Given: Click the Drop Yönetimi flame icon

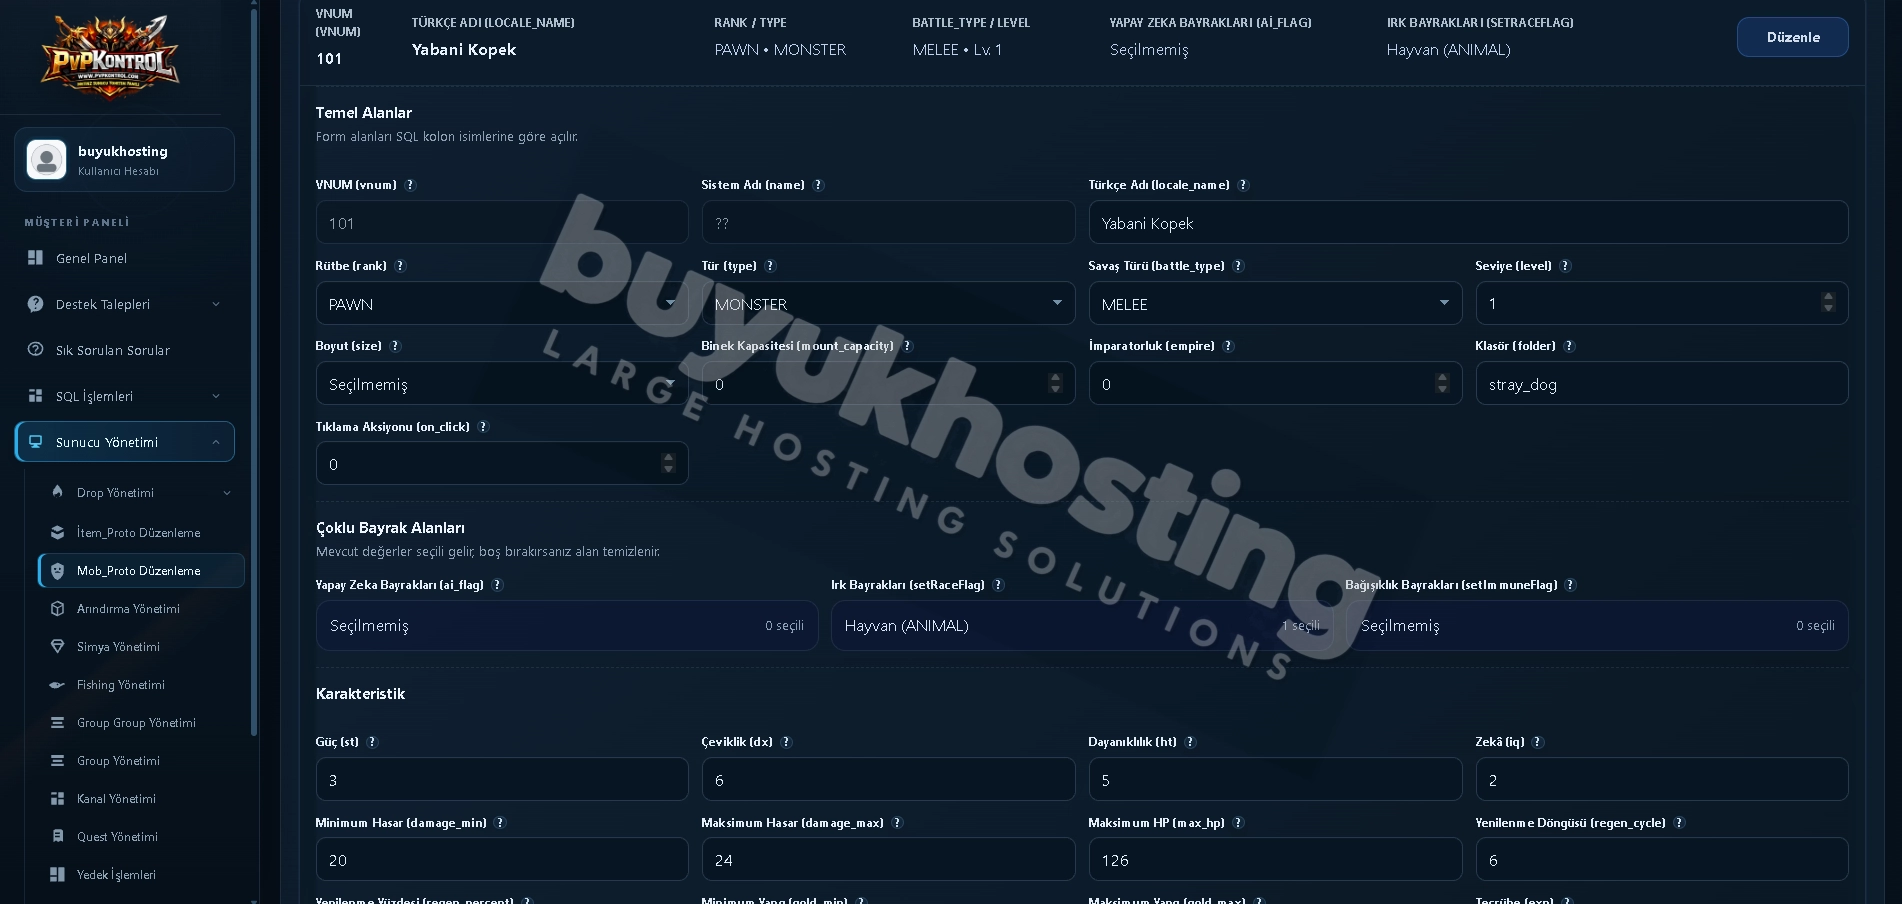Looking at the screenshot, I should pyautogui.click(x=57, y=492).
